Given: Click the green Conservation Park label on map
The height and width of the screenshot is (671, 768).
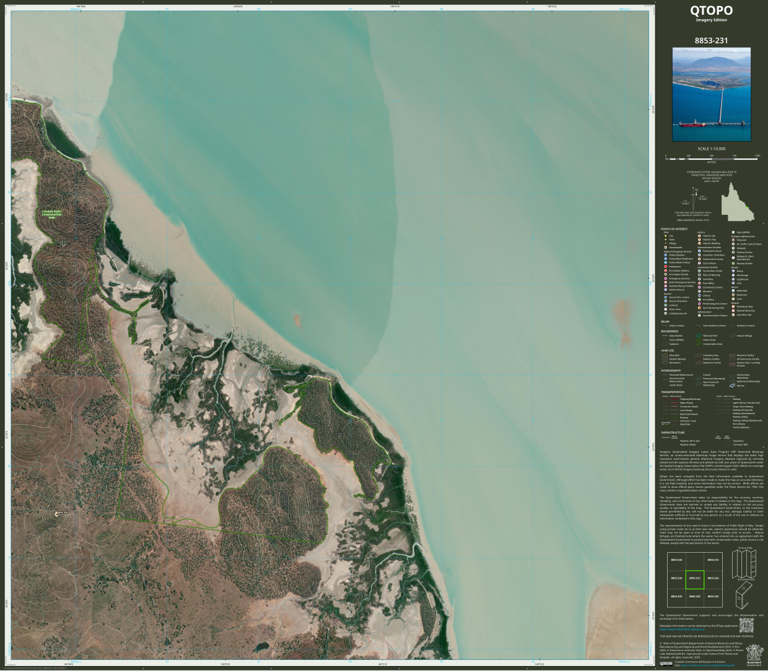Looking at the screenshot, I should tap(51, 214).
